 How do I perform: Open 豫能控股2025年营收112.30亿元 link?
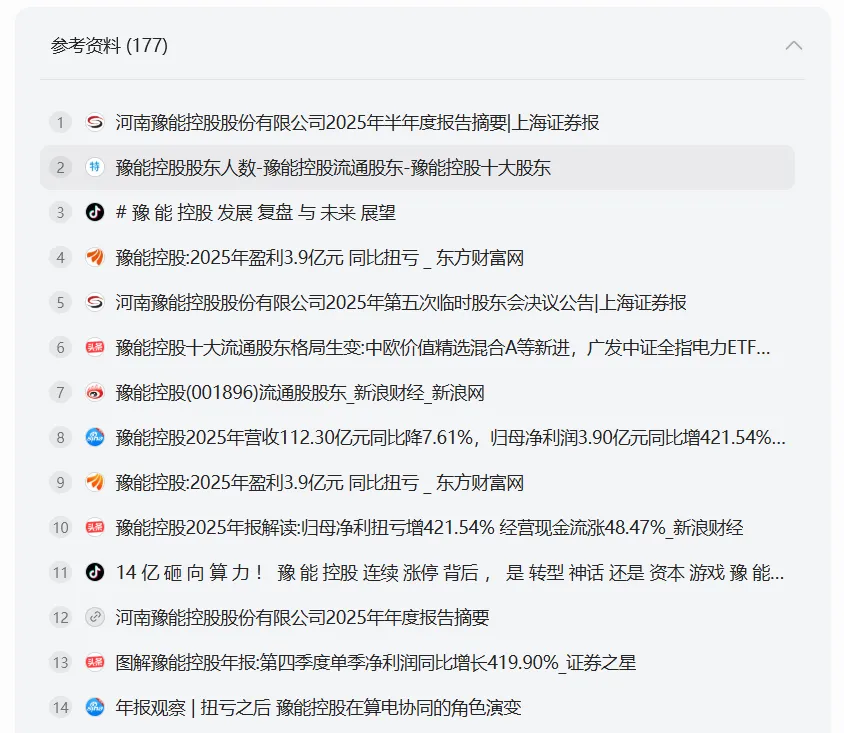click(450, 437)
